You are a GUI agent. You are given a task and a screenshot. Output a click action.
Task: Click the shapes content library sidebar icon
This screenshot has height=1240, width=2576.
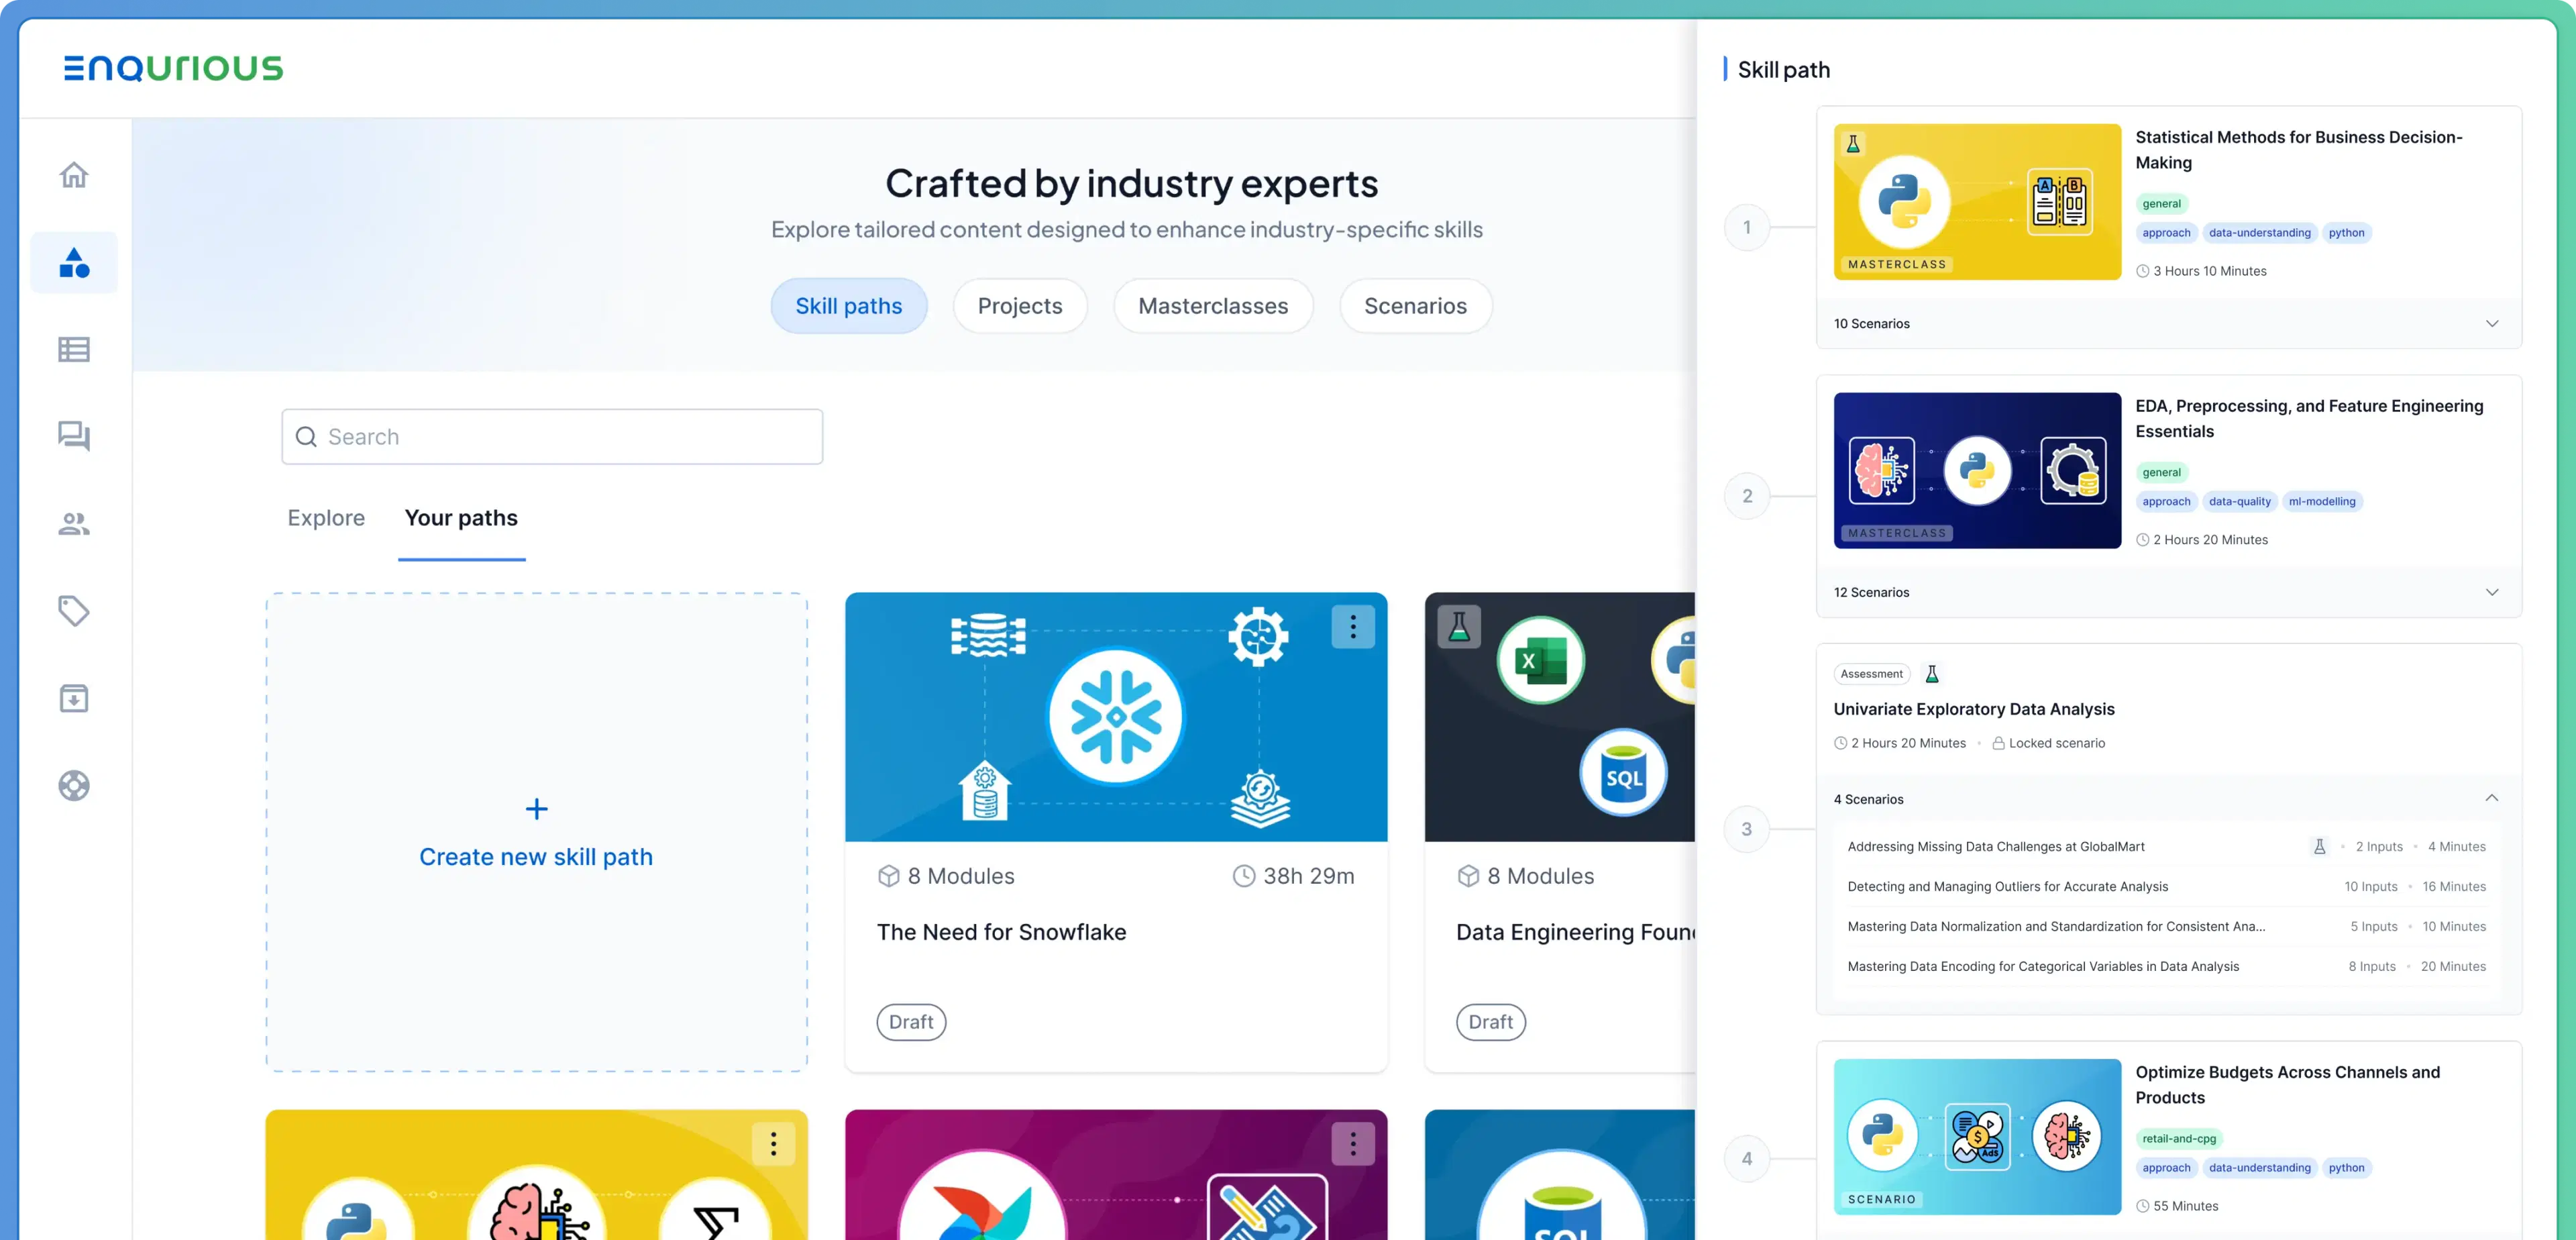click(x=74, y=262)
